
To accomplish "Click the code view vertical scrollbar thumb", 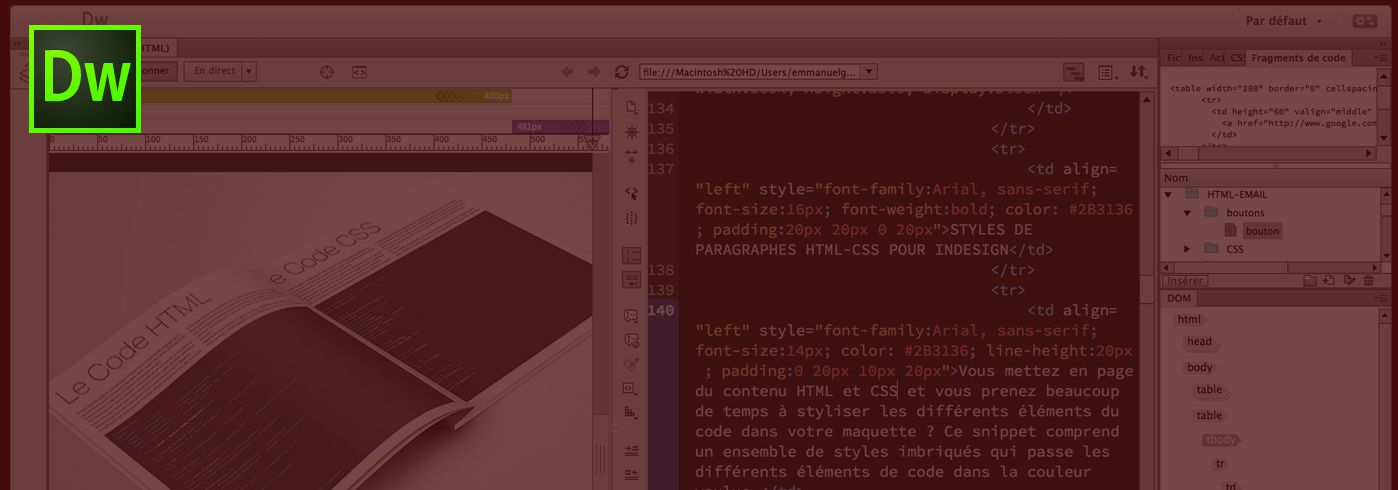I will pos(1147,289).
